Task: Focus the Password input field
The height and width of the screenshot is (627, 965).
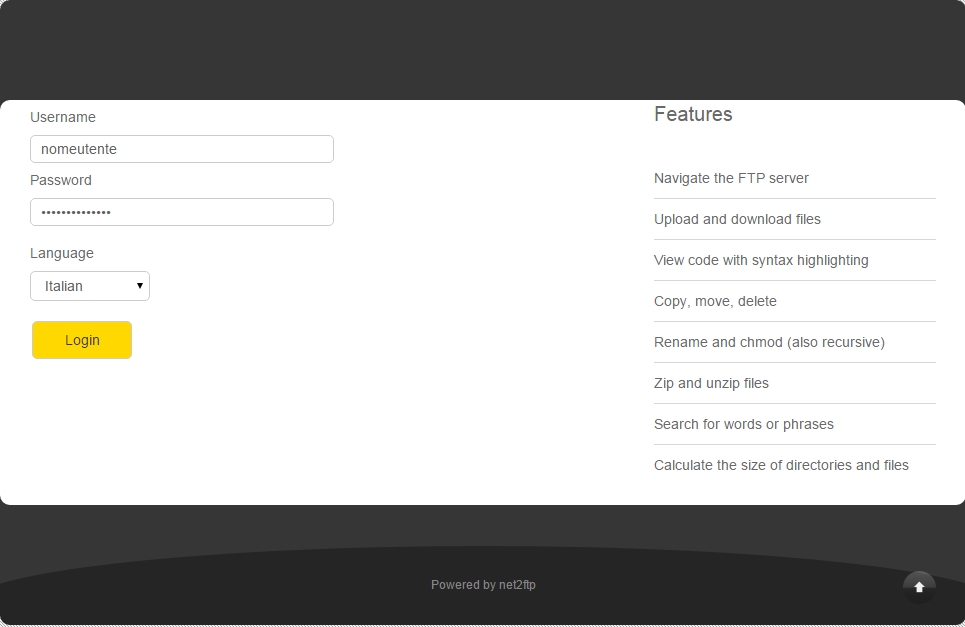Action: pos(182,212)
